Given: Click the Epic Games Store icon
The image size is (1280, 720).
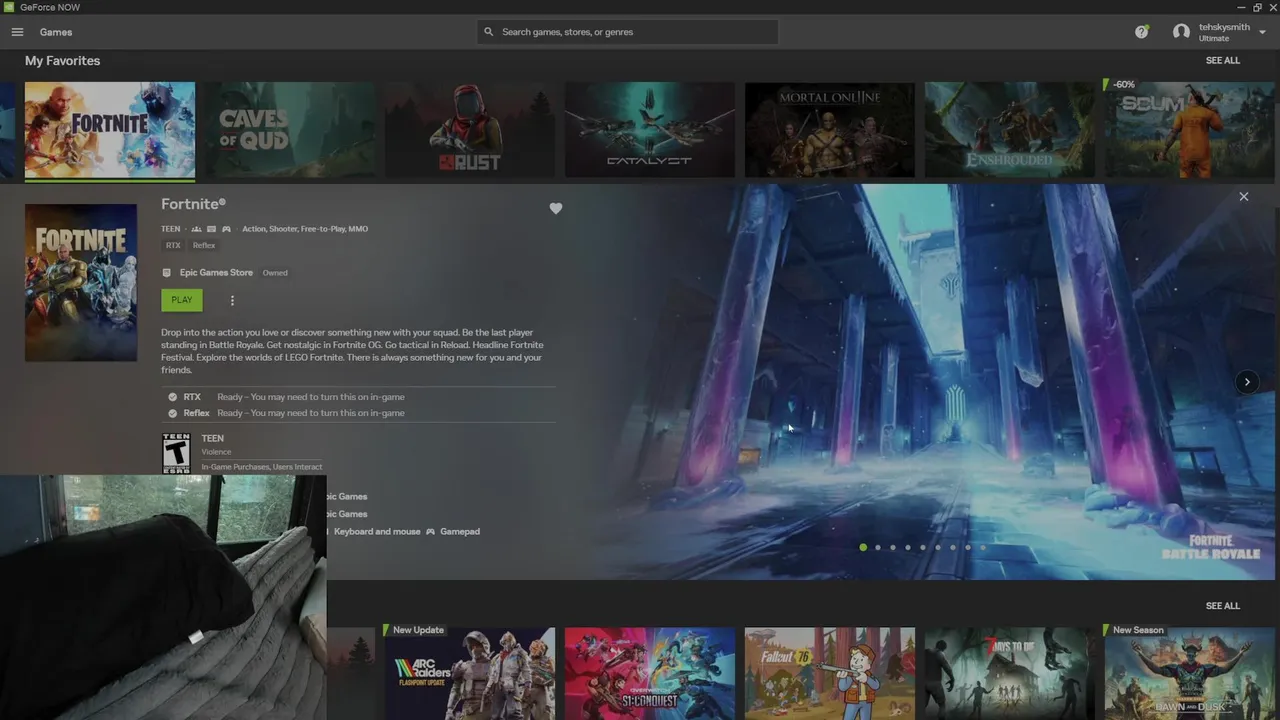Looking at the screenshot, I should [167, 272].
